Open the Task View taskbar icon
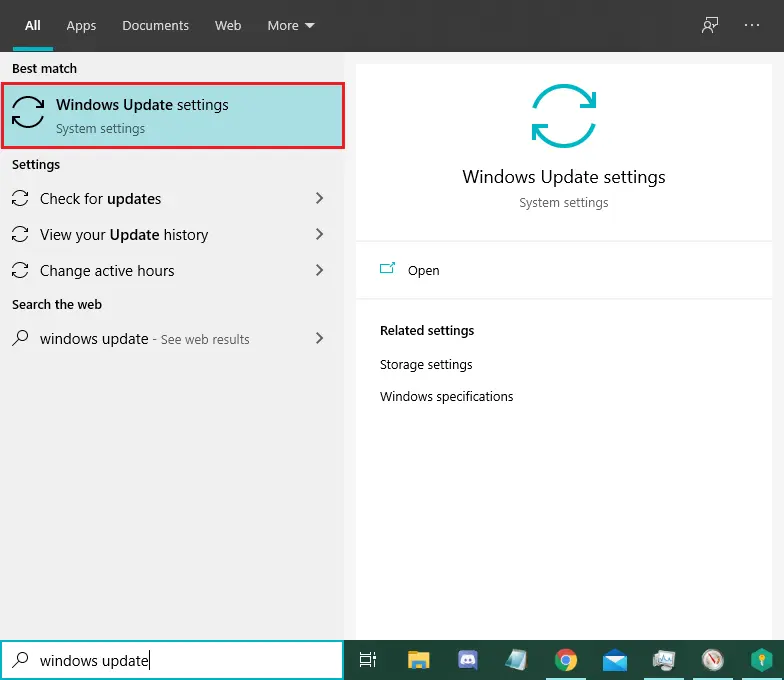 pos(368,660)
